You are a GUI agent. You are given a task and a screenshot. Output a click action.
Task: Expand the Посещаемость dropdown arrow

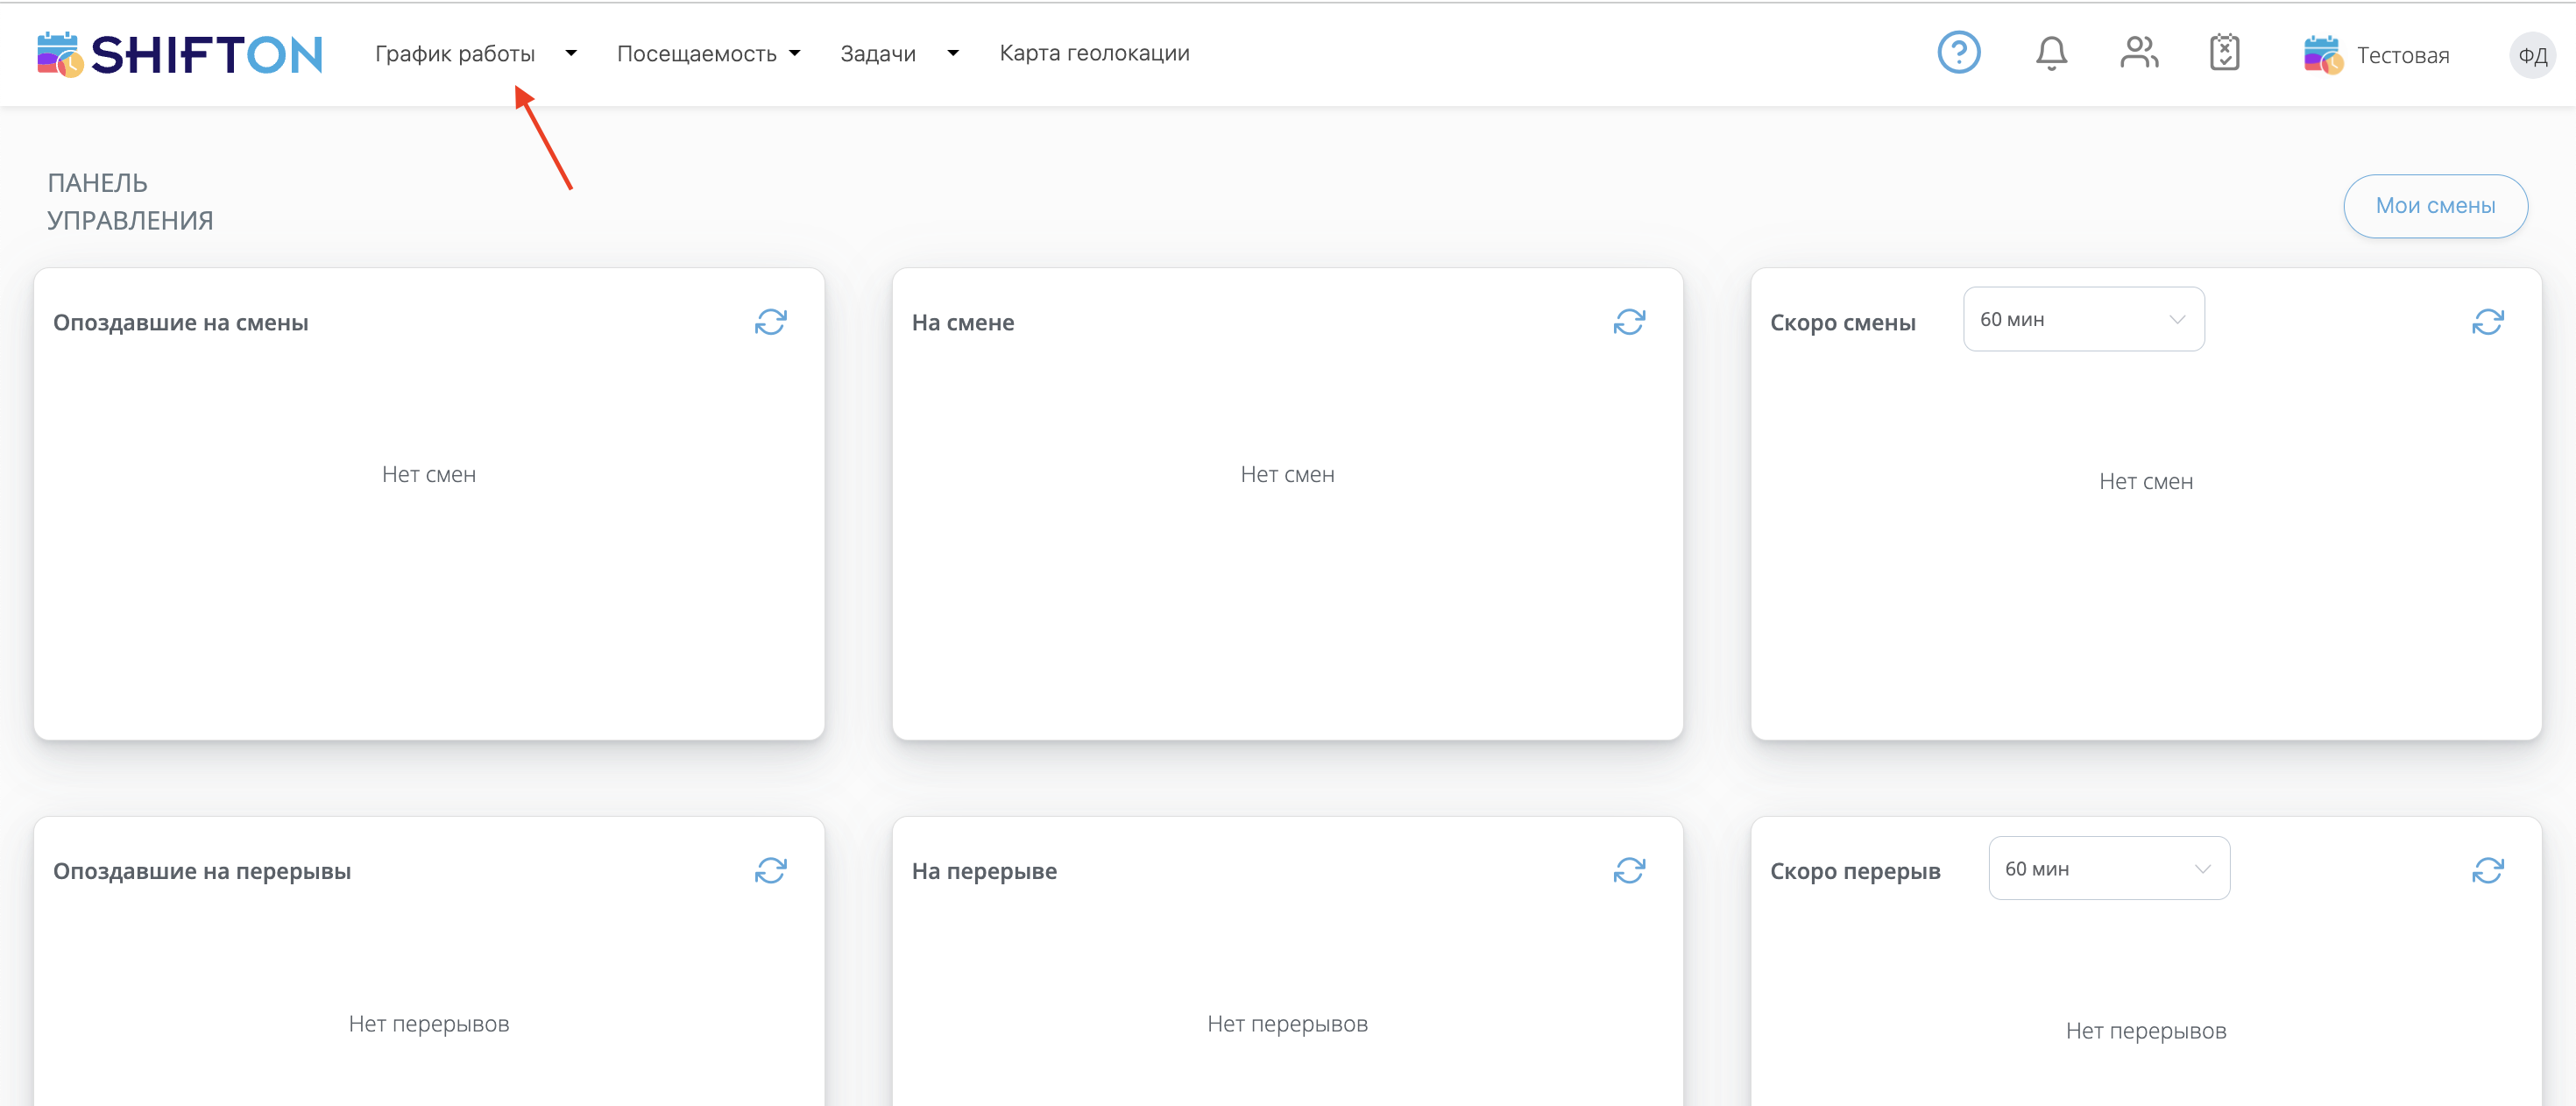[795, 54]
